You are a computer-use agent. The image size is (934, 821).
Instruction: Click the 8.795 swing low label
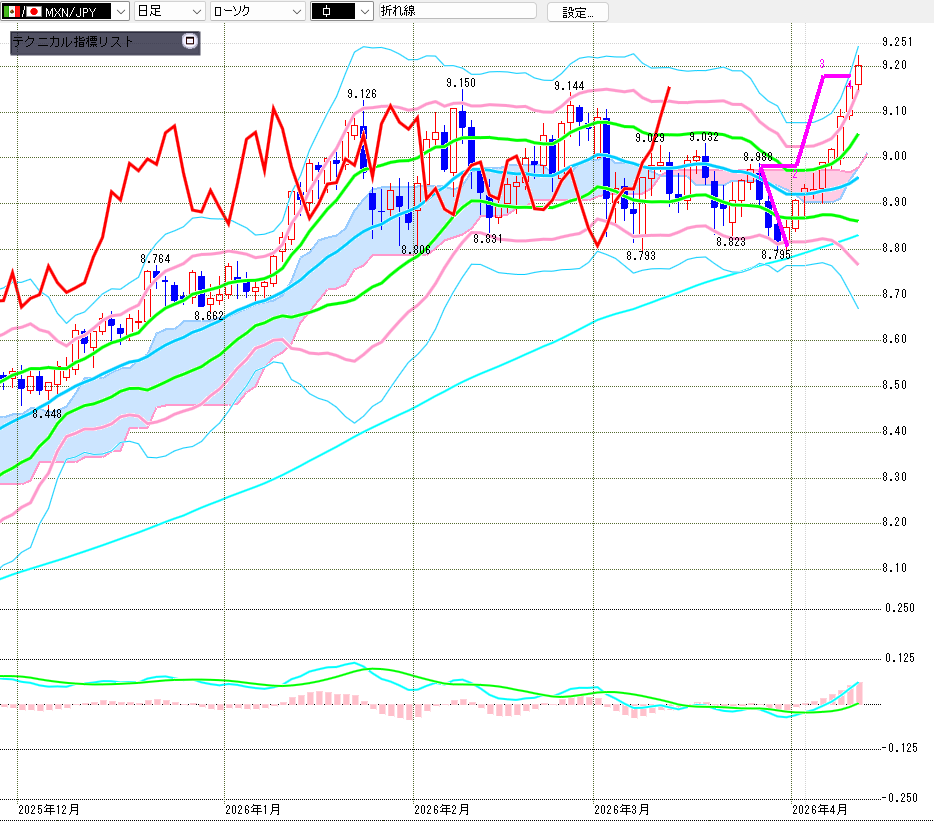click(x=775, y=255)
